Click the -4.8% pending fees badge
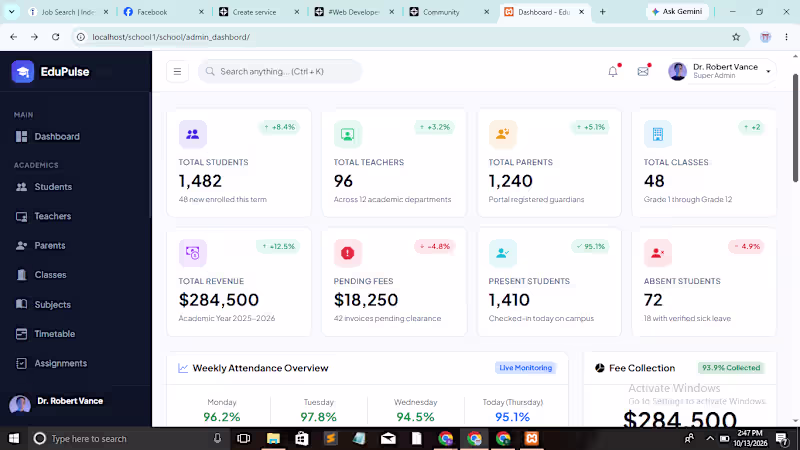 click(435, 246)
